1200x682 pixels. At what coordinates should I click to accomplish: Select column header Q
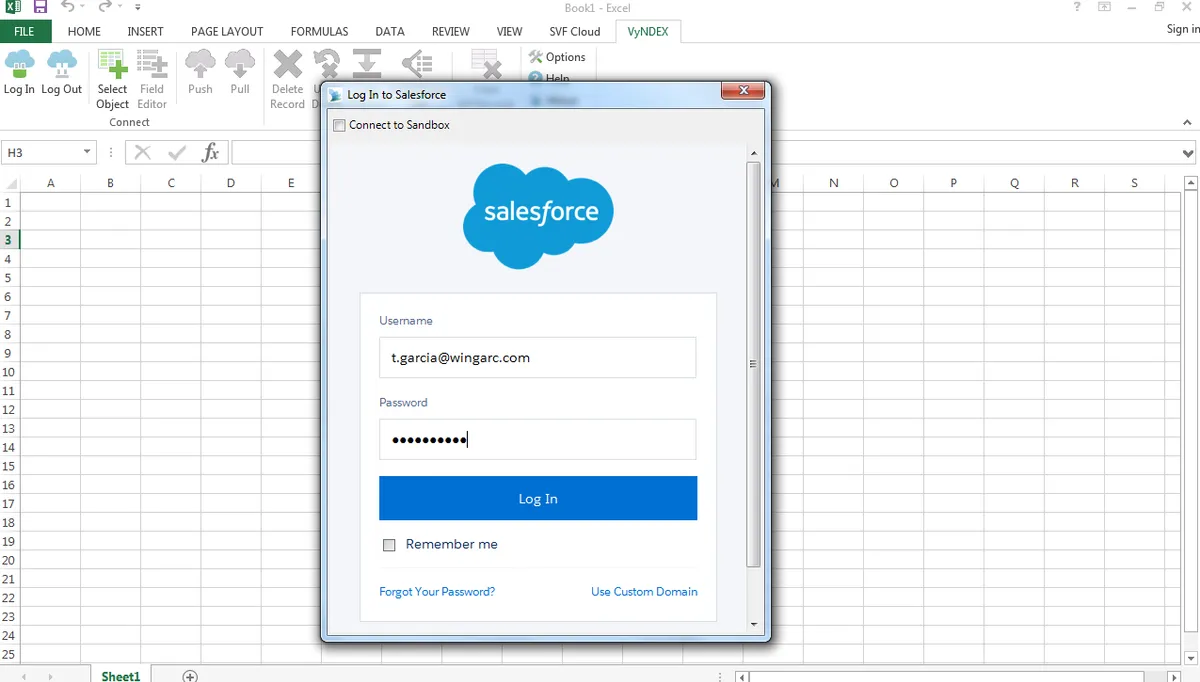coord(1015,183)
